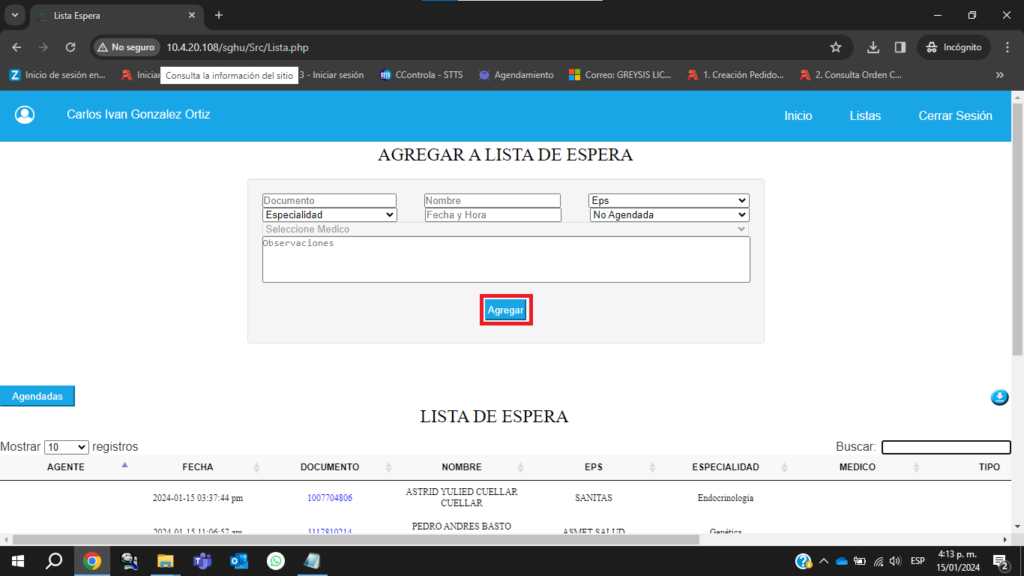This screenshot has height=576, width=1024.
Task: Click the Buscar search field
Action: pos(945,447)
